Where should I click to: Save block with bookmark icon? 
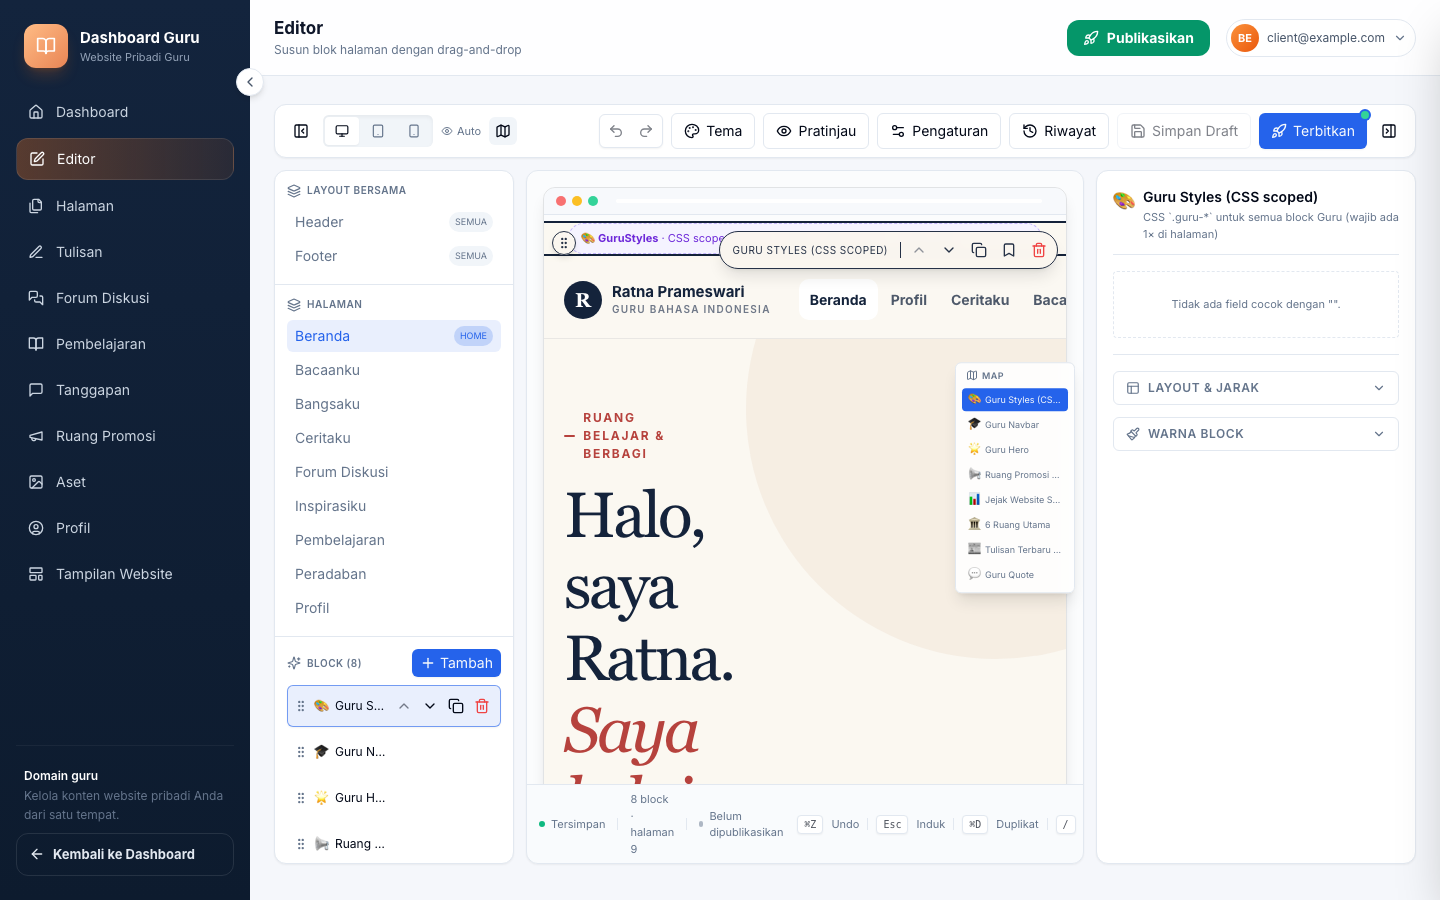coord(1009,250)
